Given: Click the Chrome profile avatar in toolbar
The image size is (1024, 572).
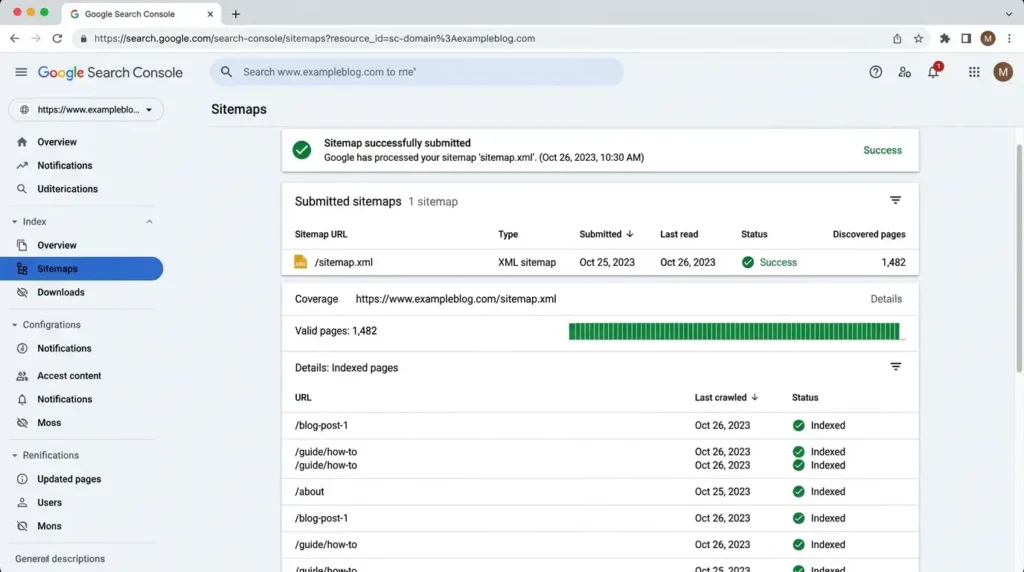Looking at the screenshot, I should 987,39.
